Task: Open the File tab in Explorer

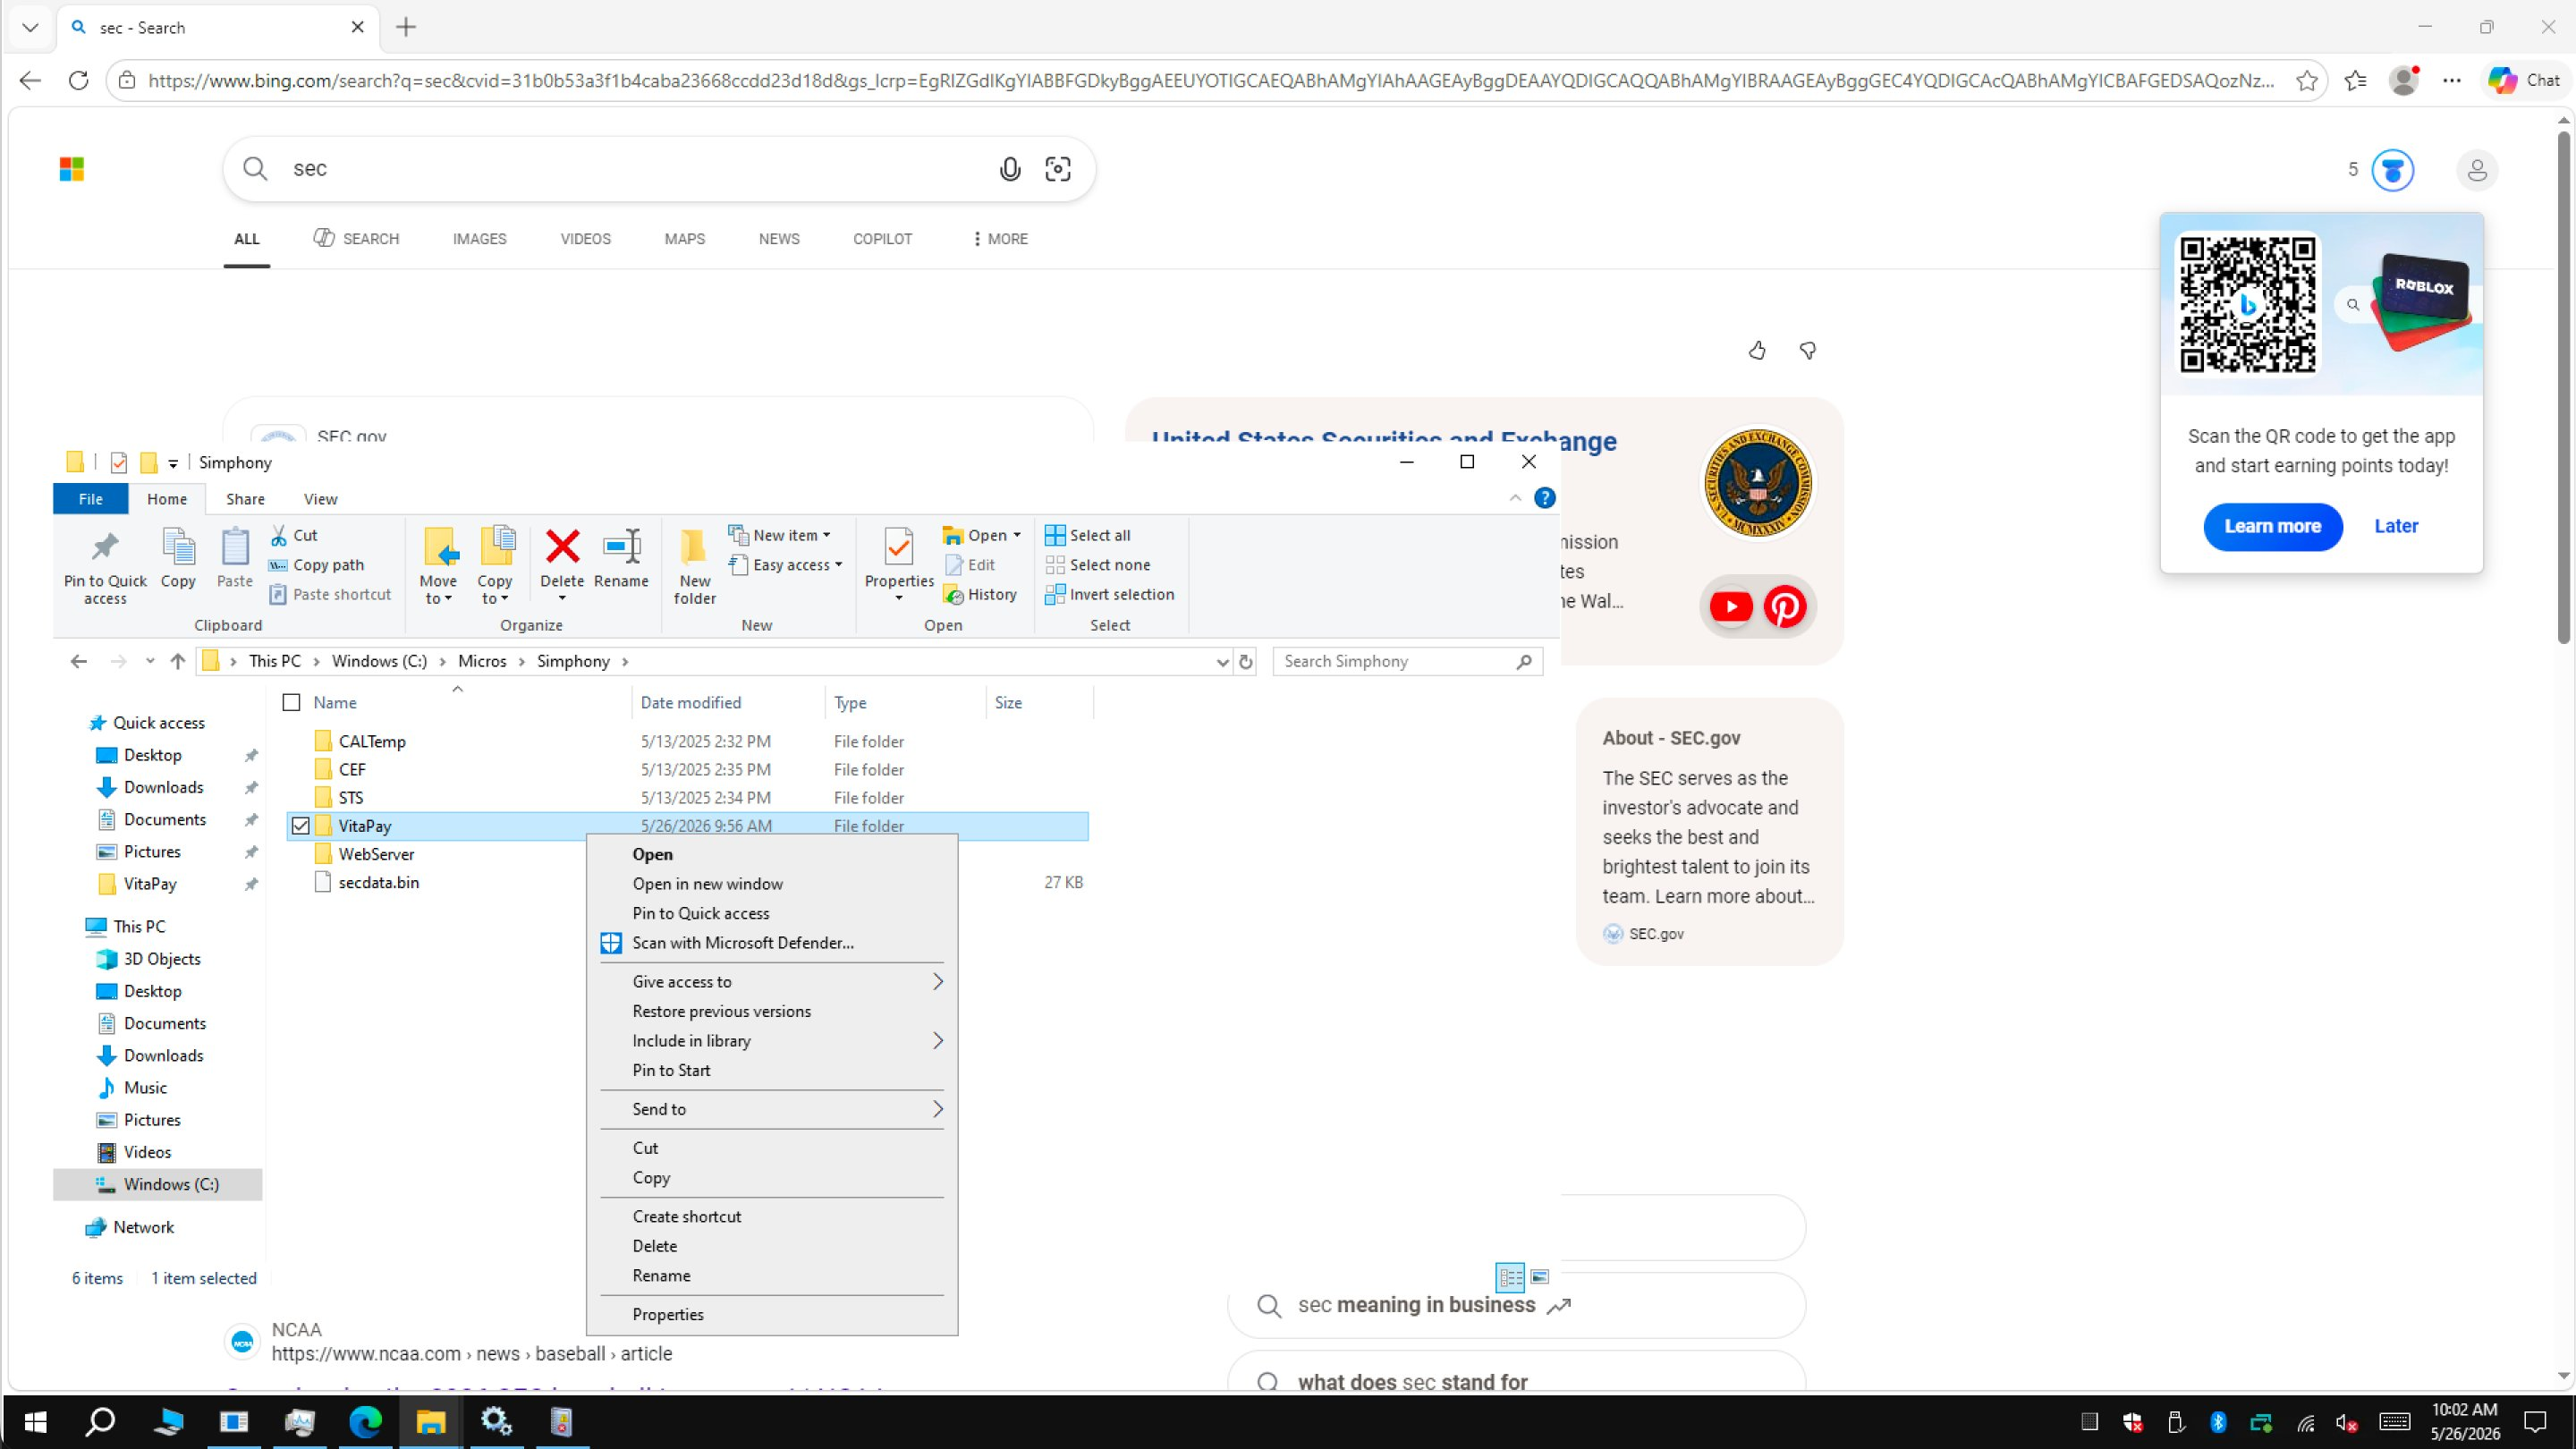Action: (91, 499)
